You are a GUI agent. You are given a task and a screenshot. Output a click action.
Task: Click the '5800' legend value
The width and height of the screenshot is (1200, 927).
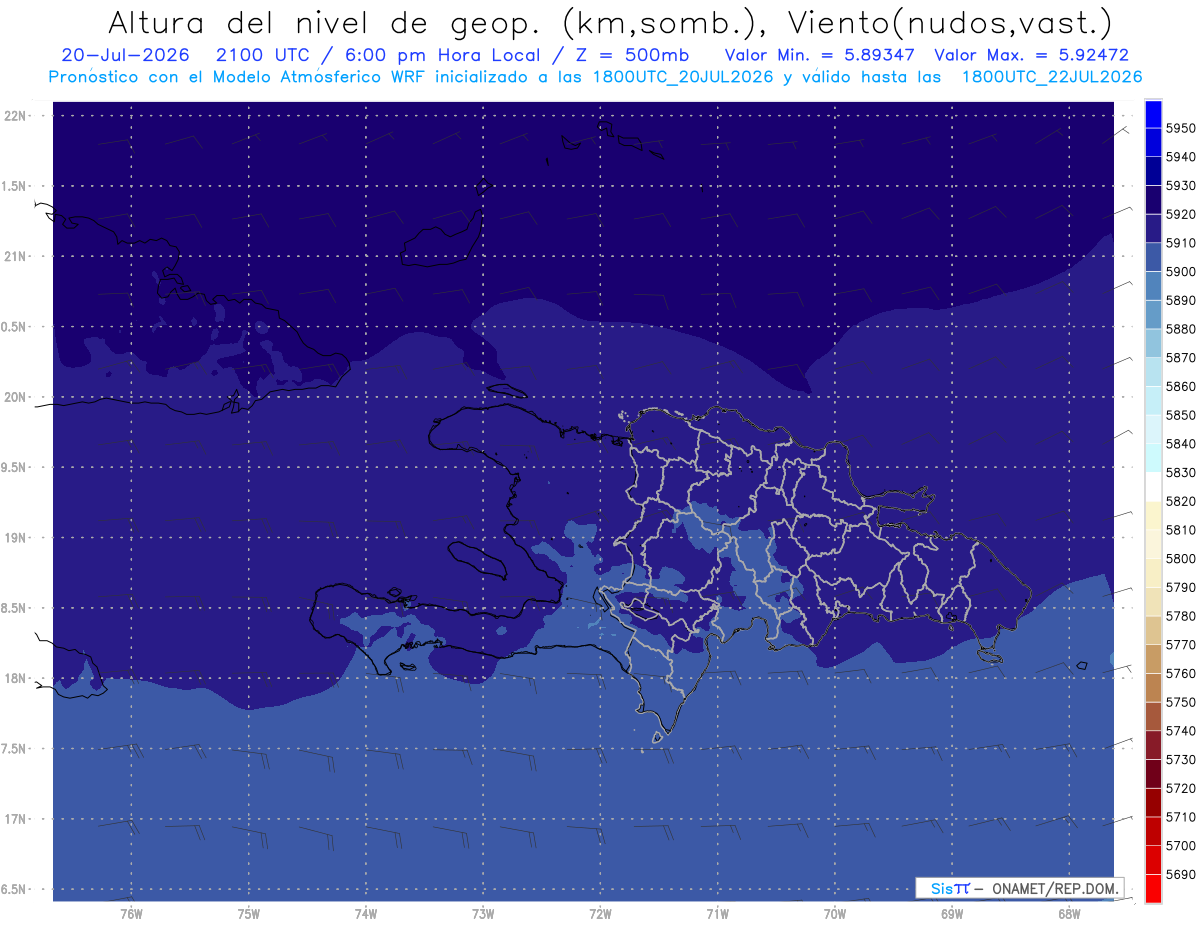[x=1181, y=559]
